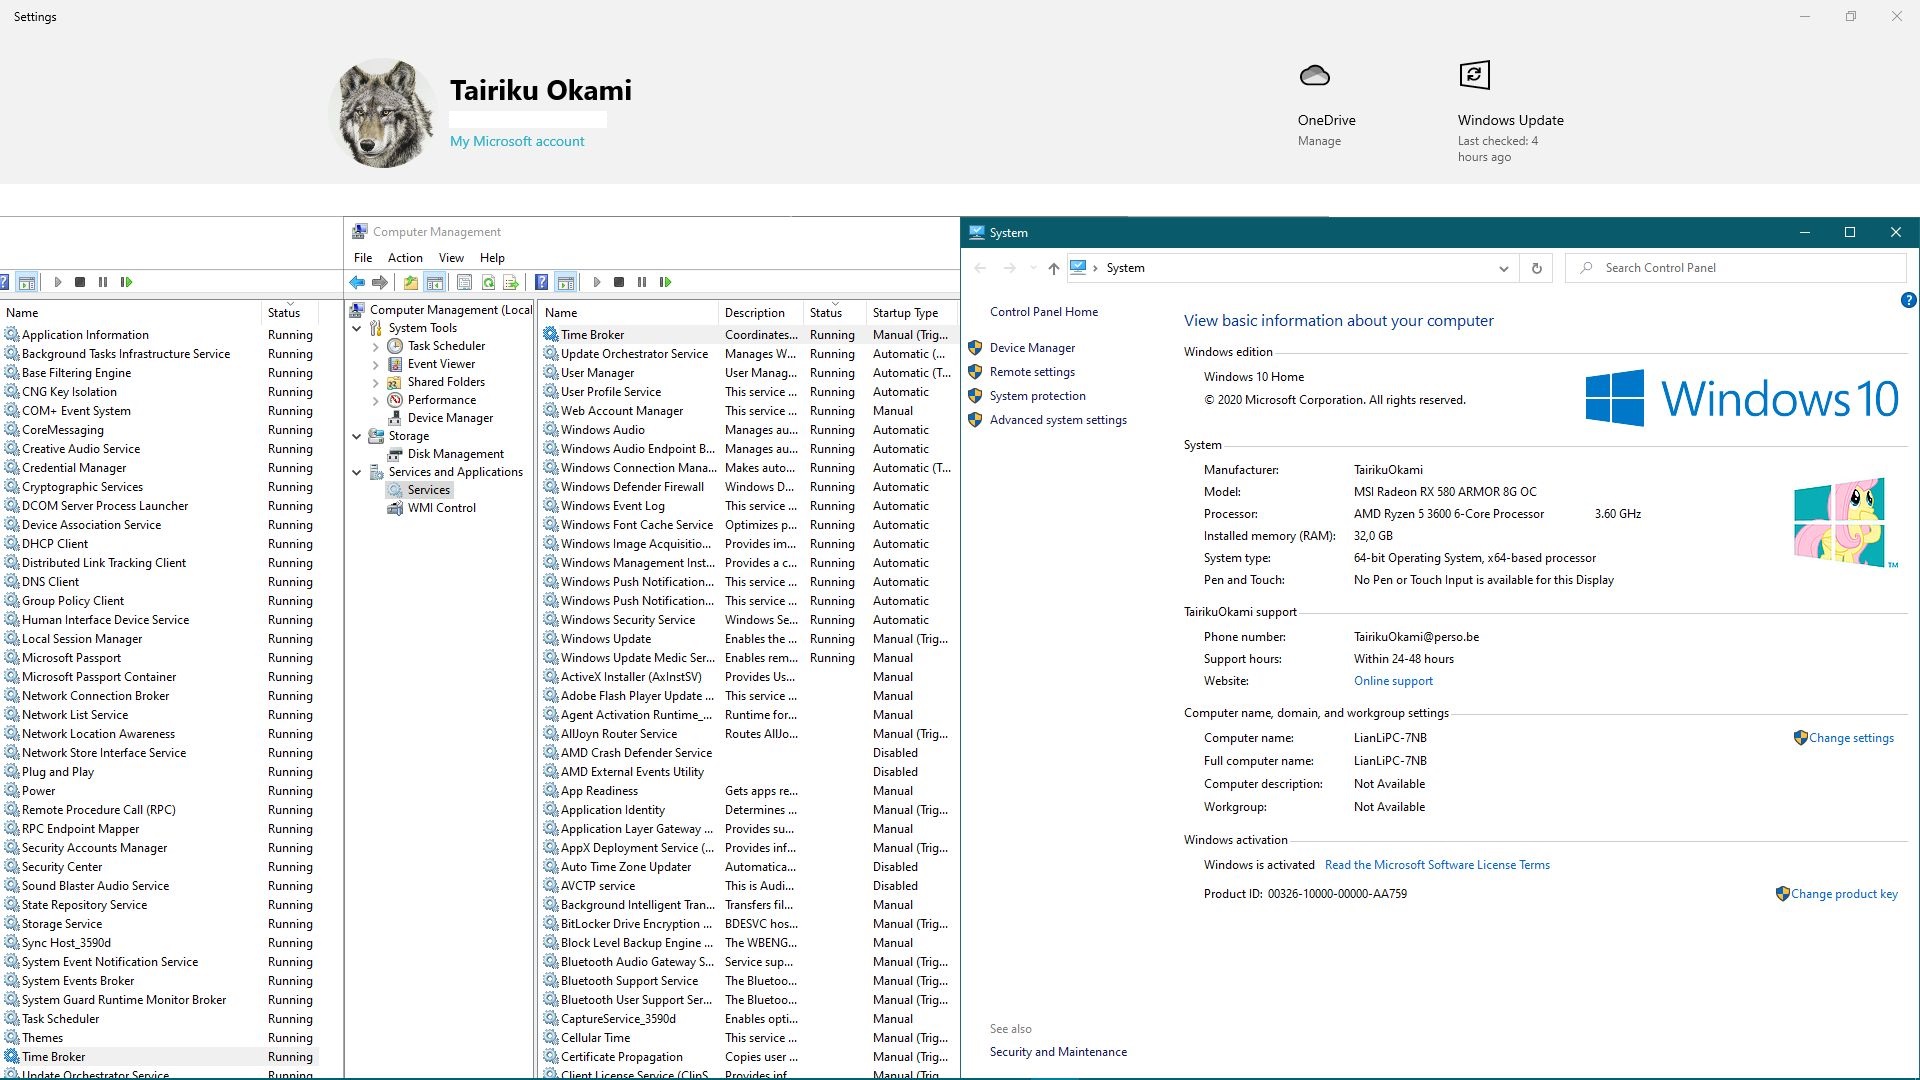Click the Device Manager link

[x=1032, y=348]
